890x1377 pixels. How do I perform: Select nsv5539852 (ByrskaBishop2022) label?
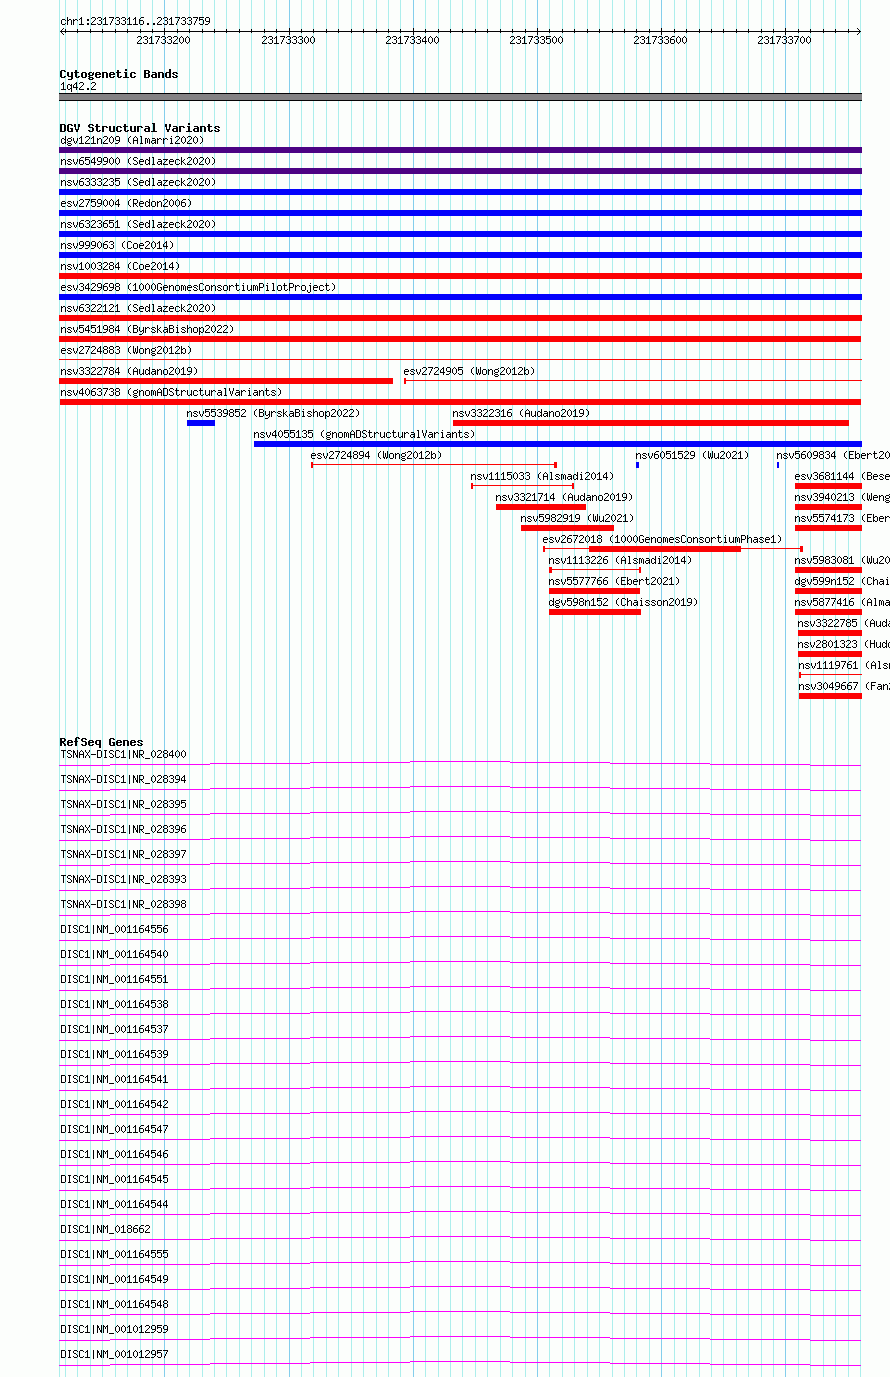pos(273,413)
